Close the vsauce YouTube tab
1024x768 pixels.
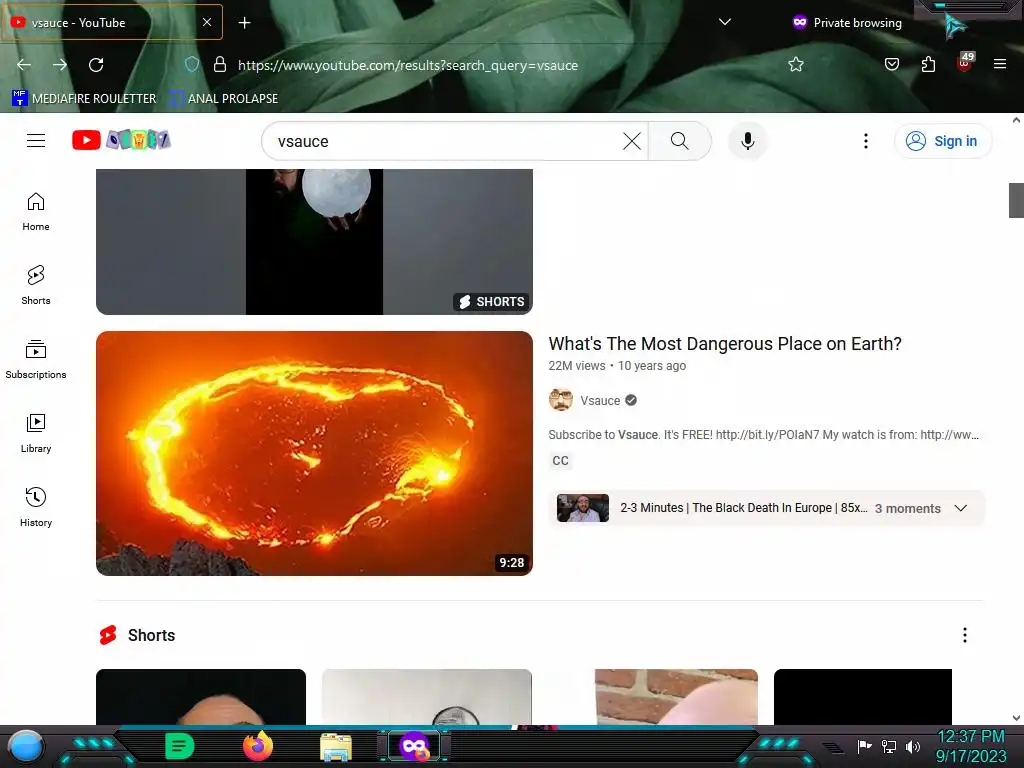pos(207,22)
